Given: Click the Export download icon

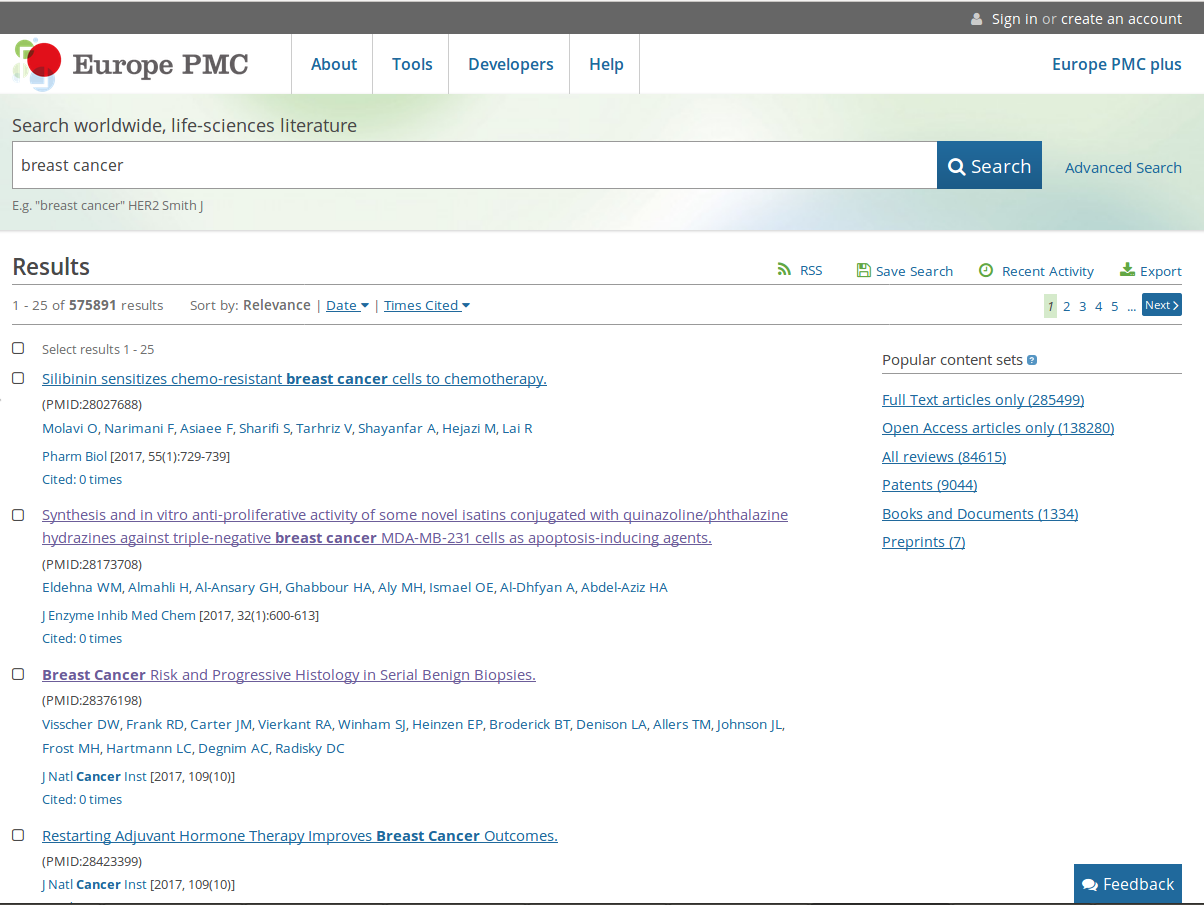Looking at the screenshot, I should (1127, 270).
